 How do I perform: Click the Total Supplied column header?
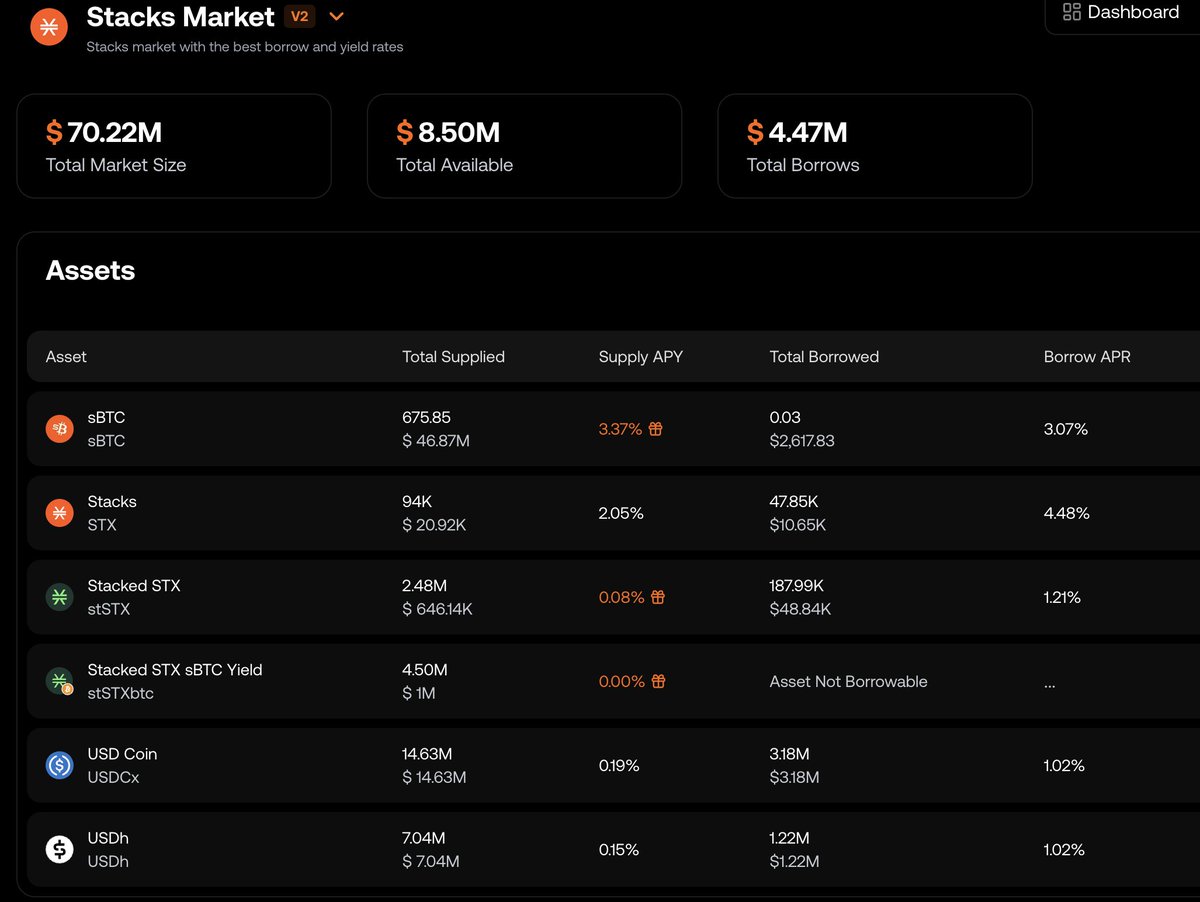click(453, 357)
